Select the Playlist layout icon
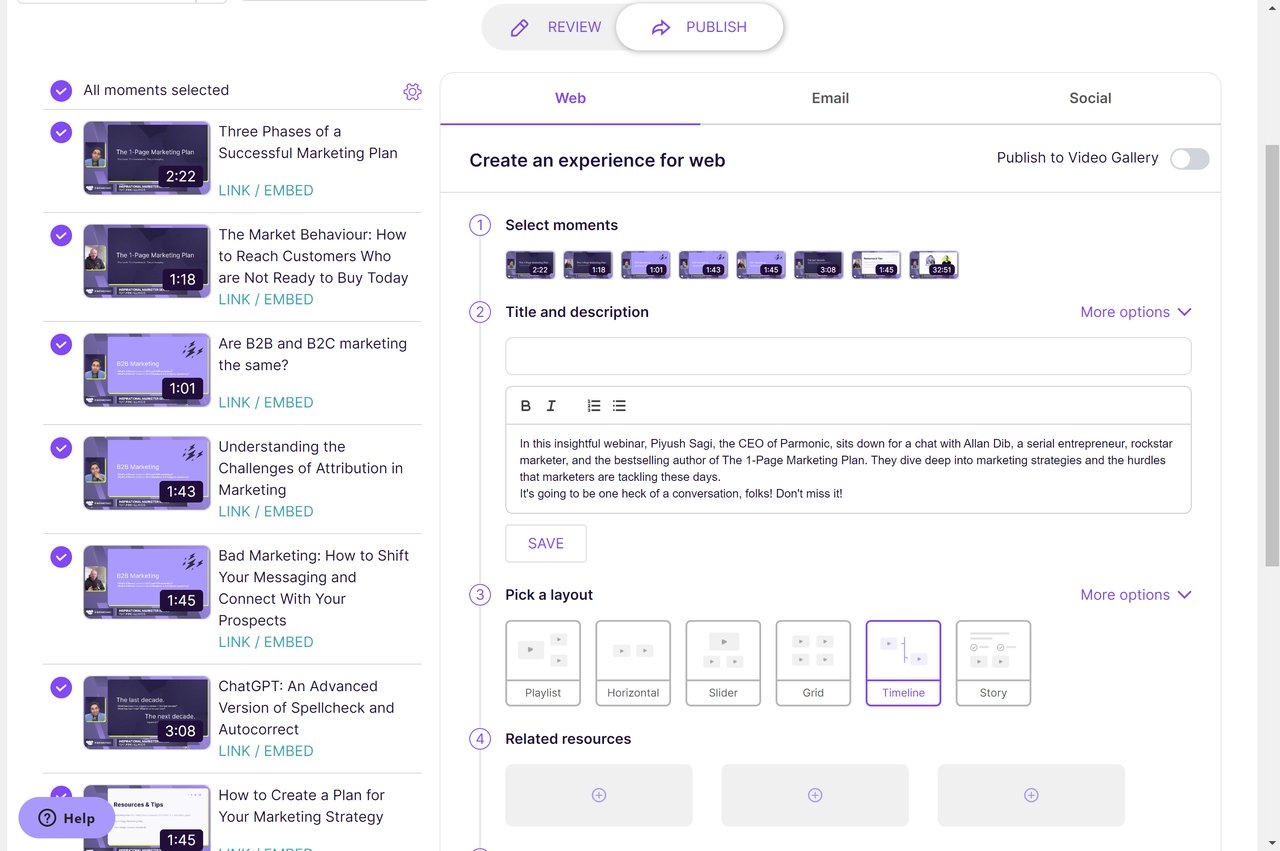The width and height of the screenshot is (1280, 851). click(x=543, y=663)
